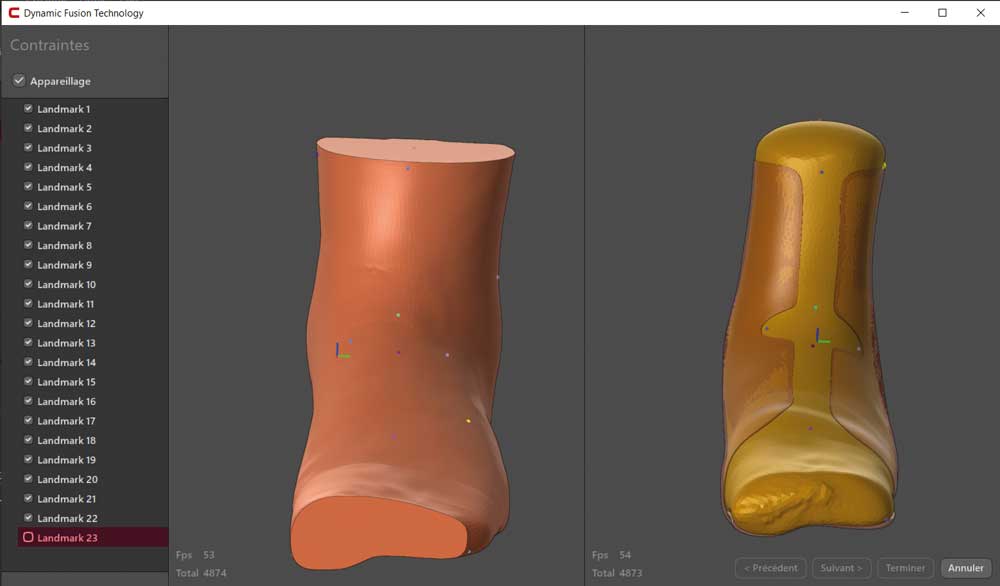The image size is (1000, 586).
Task: Select the yellow landmark point on orange leg
Action: [468, 421]
